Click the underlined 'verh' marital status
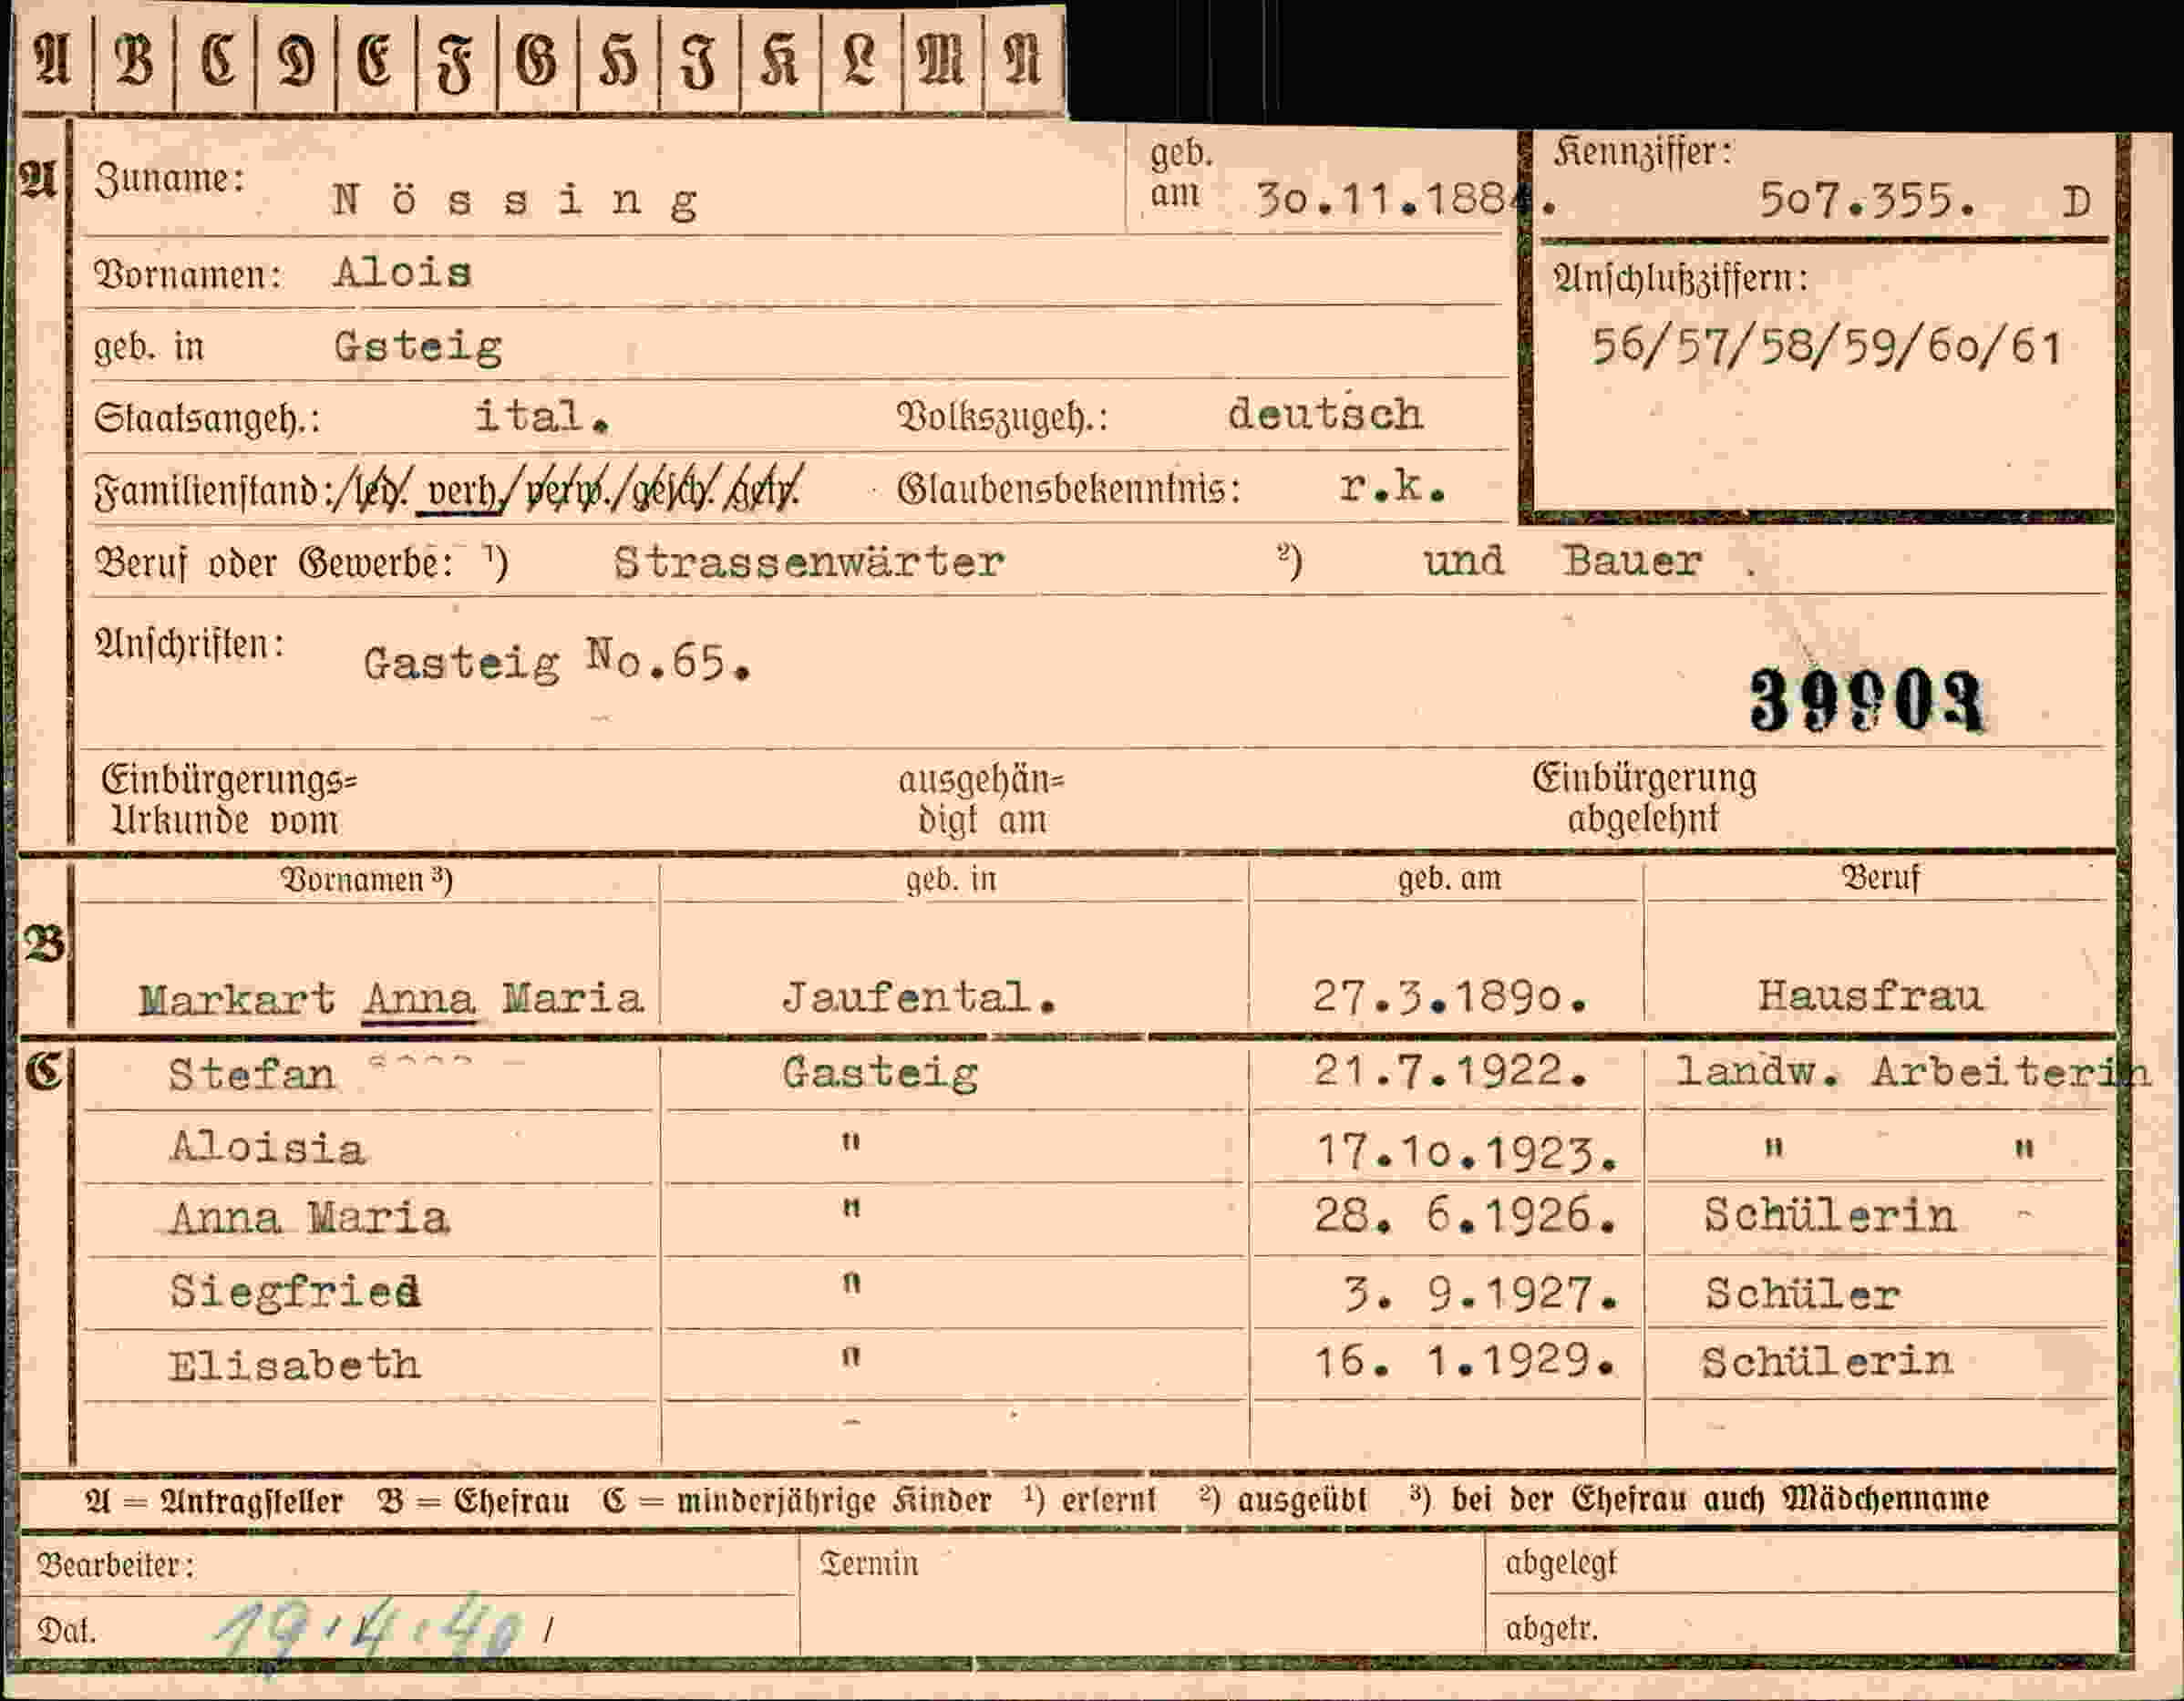The height and width of the screenshot is (1701, 2184). point(459,491)
